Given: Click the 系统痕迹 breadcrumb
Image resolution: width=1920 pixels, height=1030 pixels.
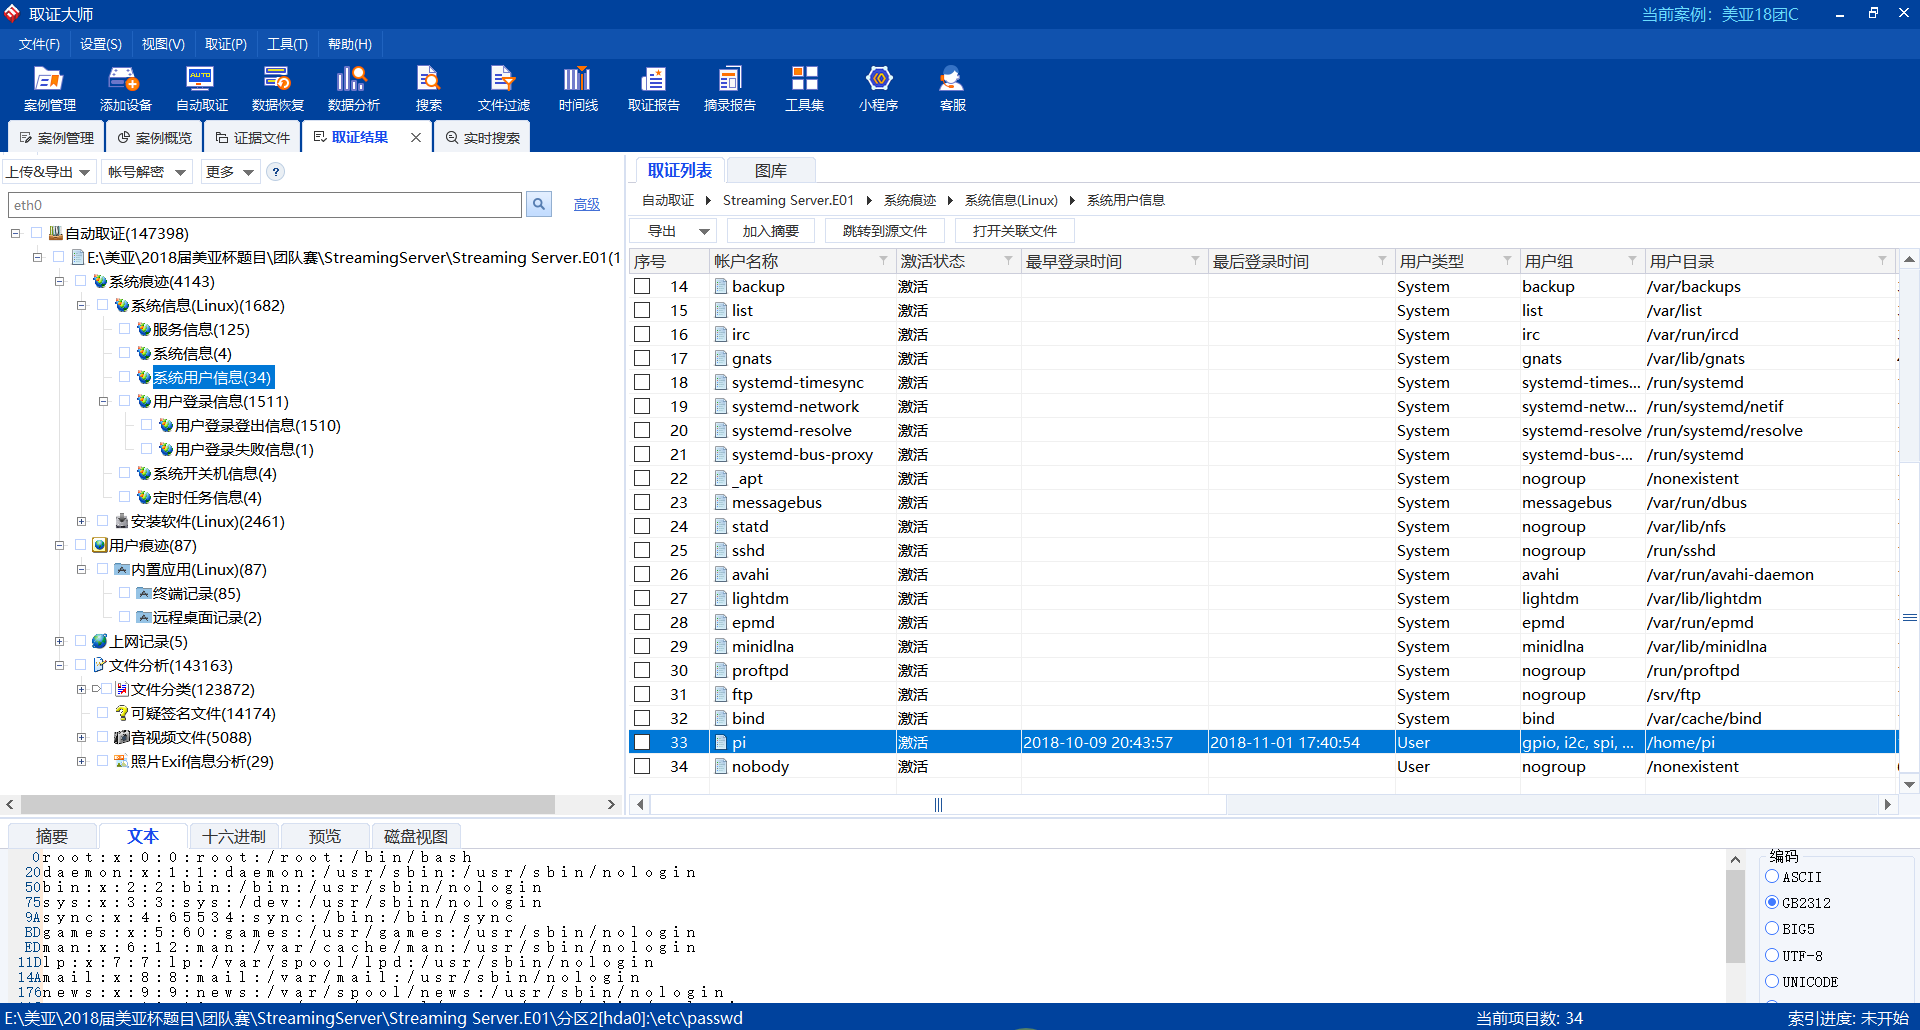Looking at the screenshot, I should tap(910, 200).
